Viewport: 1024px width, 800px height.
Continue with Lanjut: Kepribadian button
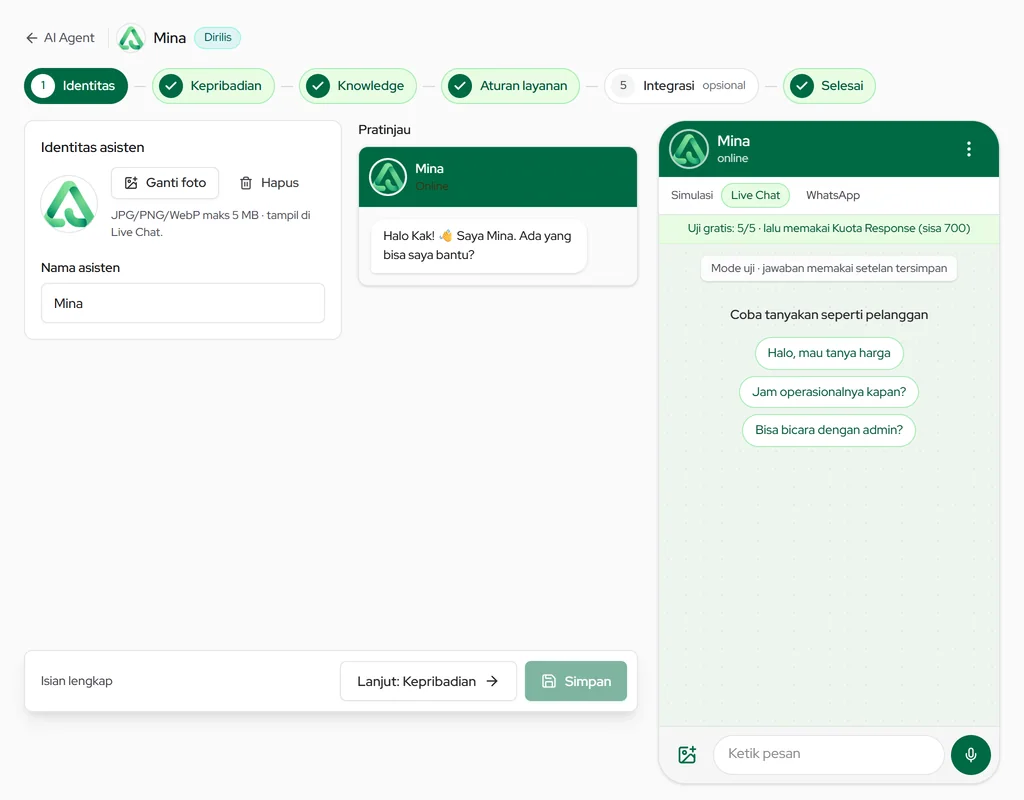point(428,681)
